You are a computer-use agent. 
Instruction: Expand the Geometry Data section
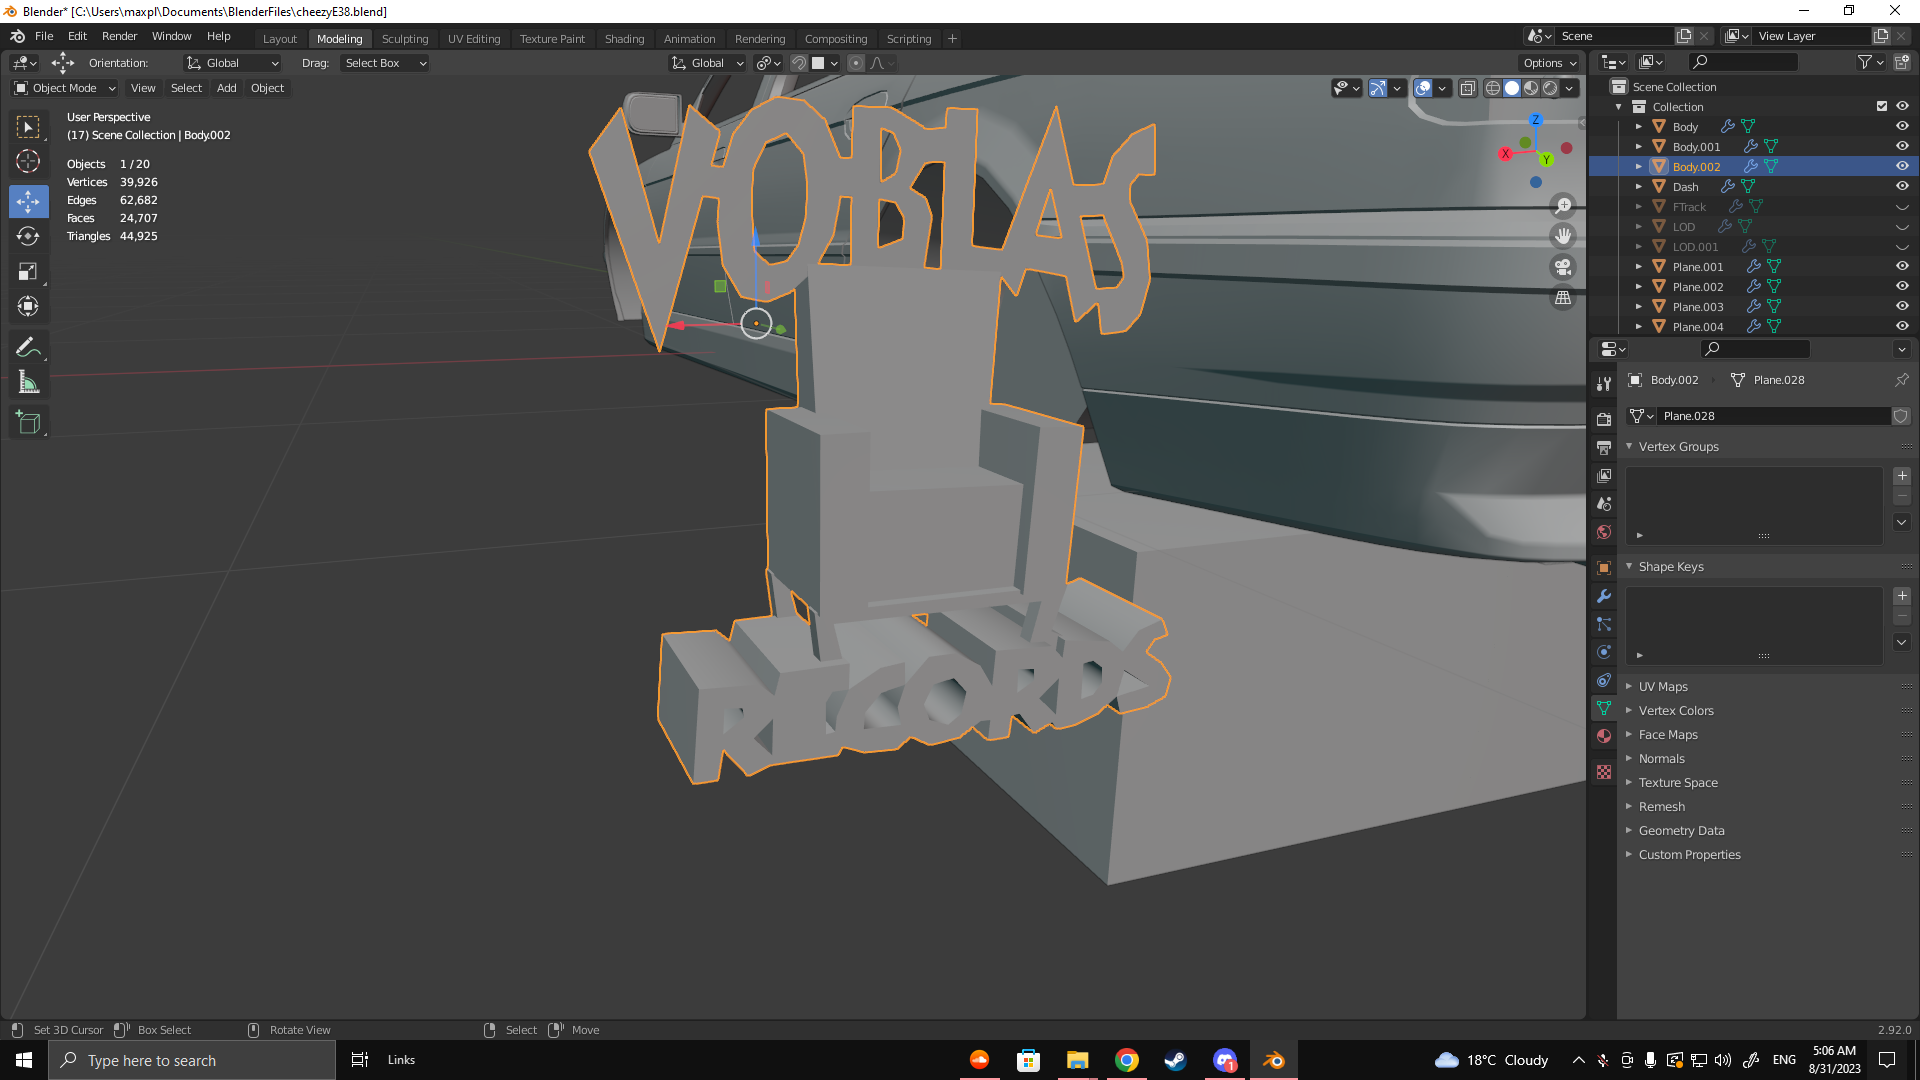click(1681, 831)
